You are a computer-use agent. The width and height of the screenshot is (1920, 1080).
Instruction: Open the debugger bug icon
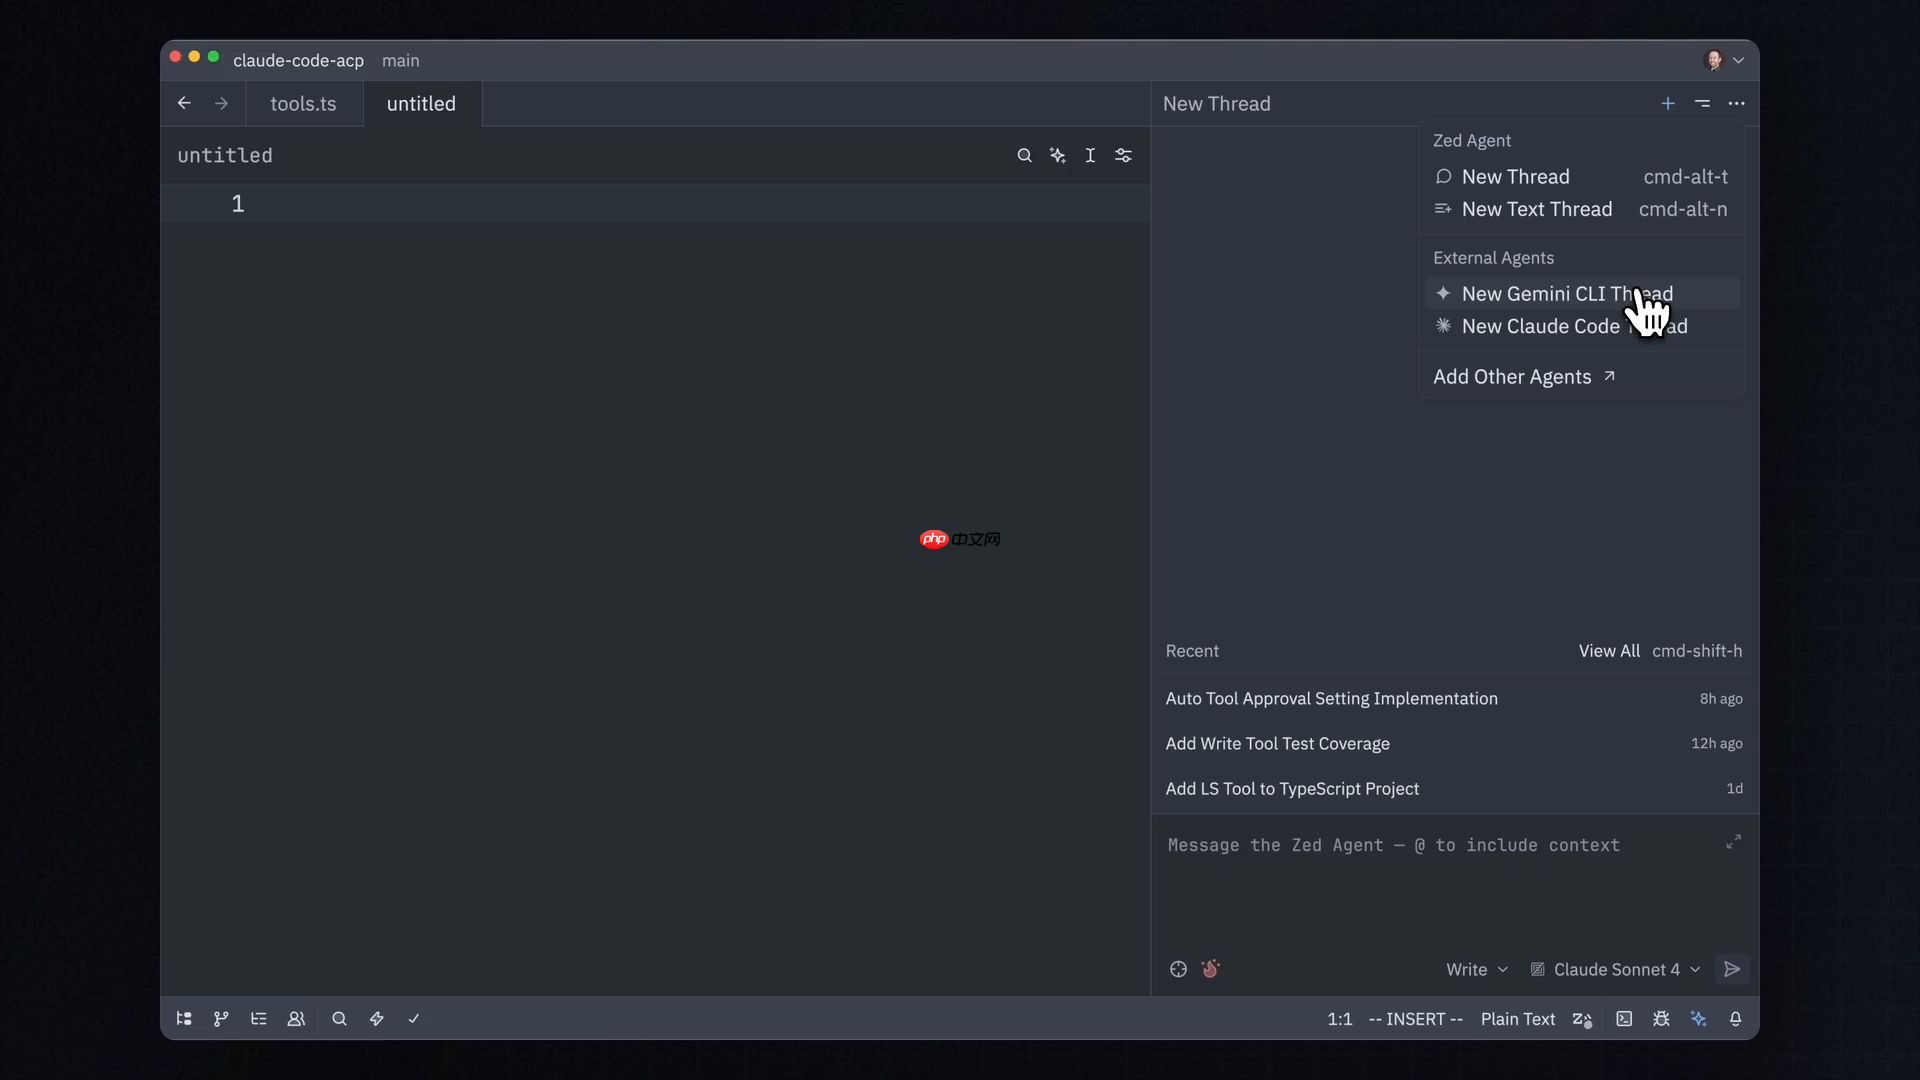pos(1661,1019)
